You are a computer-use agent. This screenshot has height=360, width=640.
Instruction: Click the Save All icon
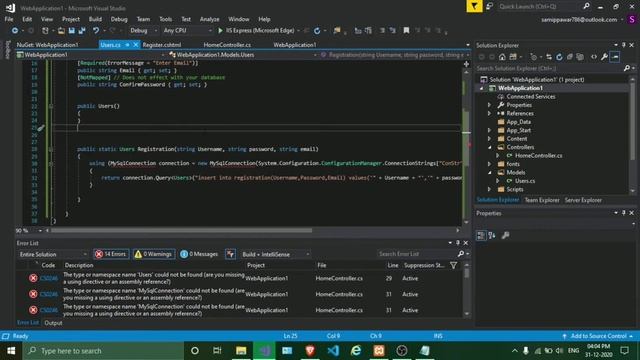(82, 31)
